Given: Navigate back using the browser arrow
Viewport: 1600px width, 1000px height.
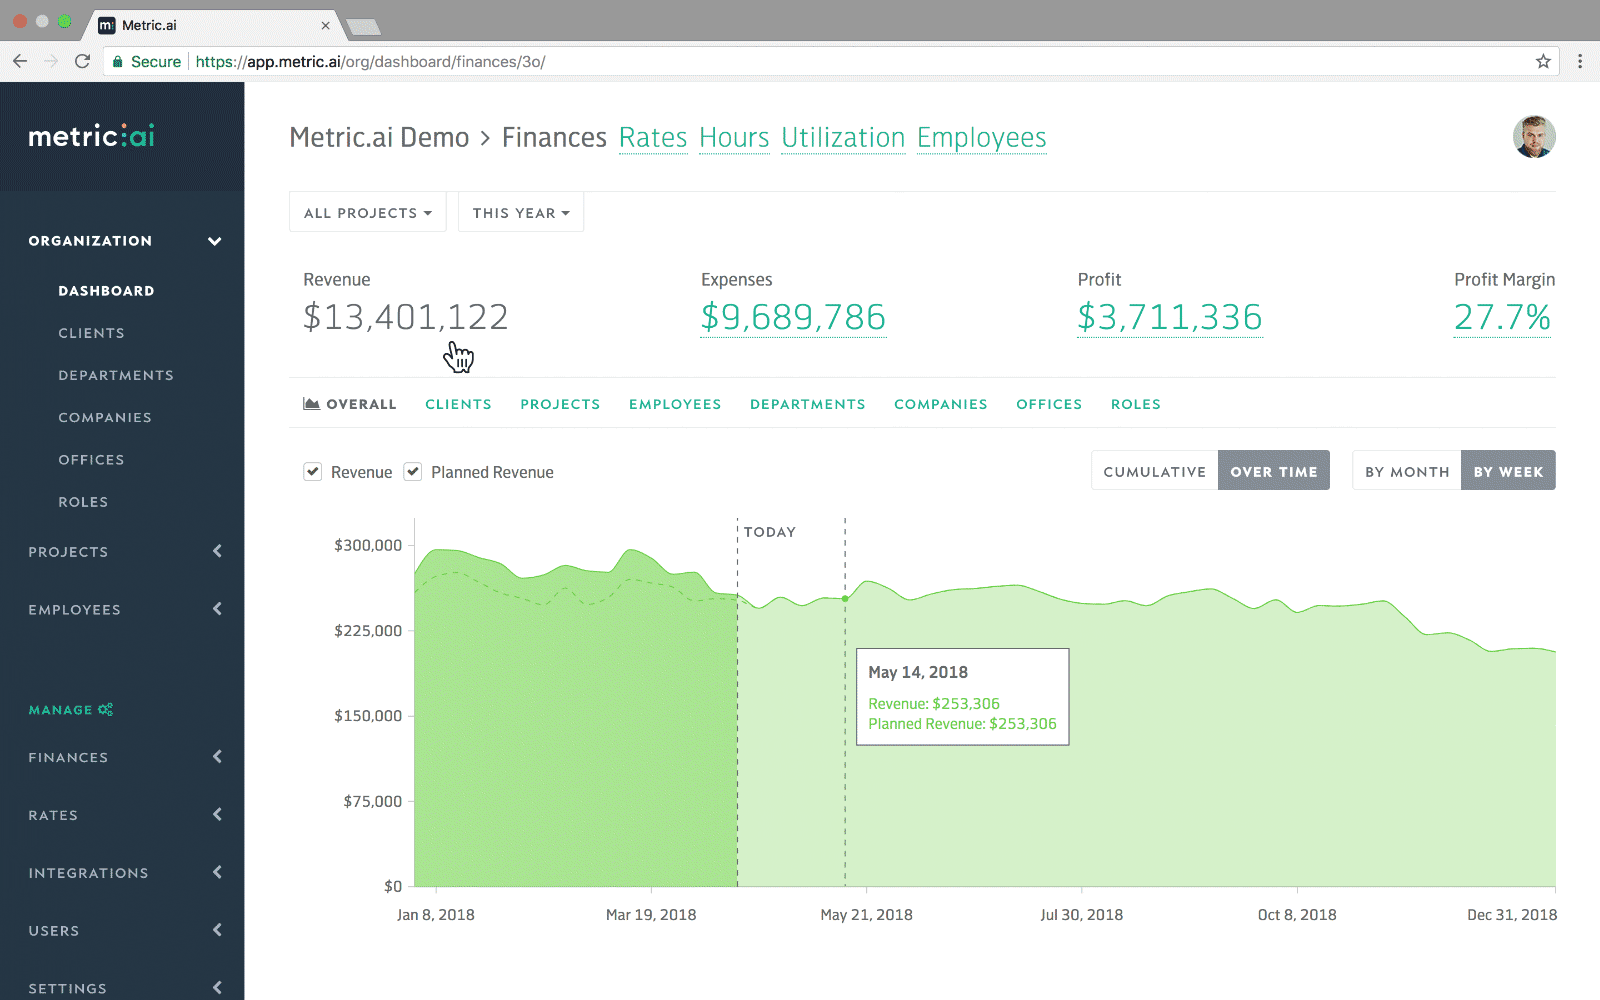Looking at the screenshot, I should coord(20,61).
